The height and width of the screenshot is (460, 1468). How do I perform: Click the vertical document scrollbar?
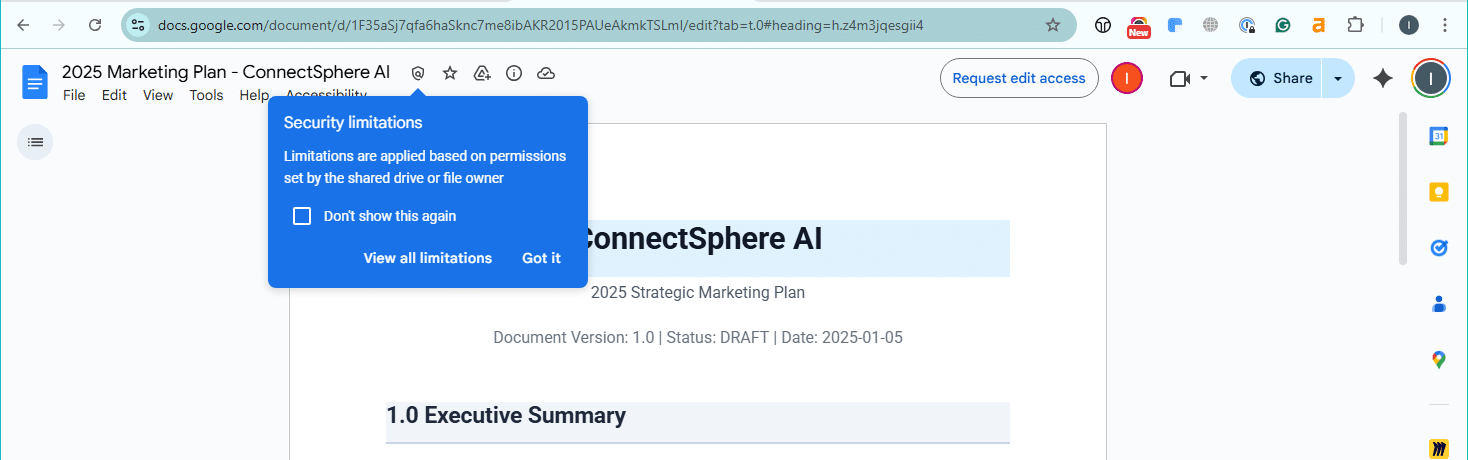[1403, 188]
